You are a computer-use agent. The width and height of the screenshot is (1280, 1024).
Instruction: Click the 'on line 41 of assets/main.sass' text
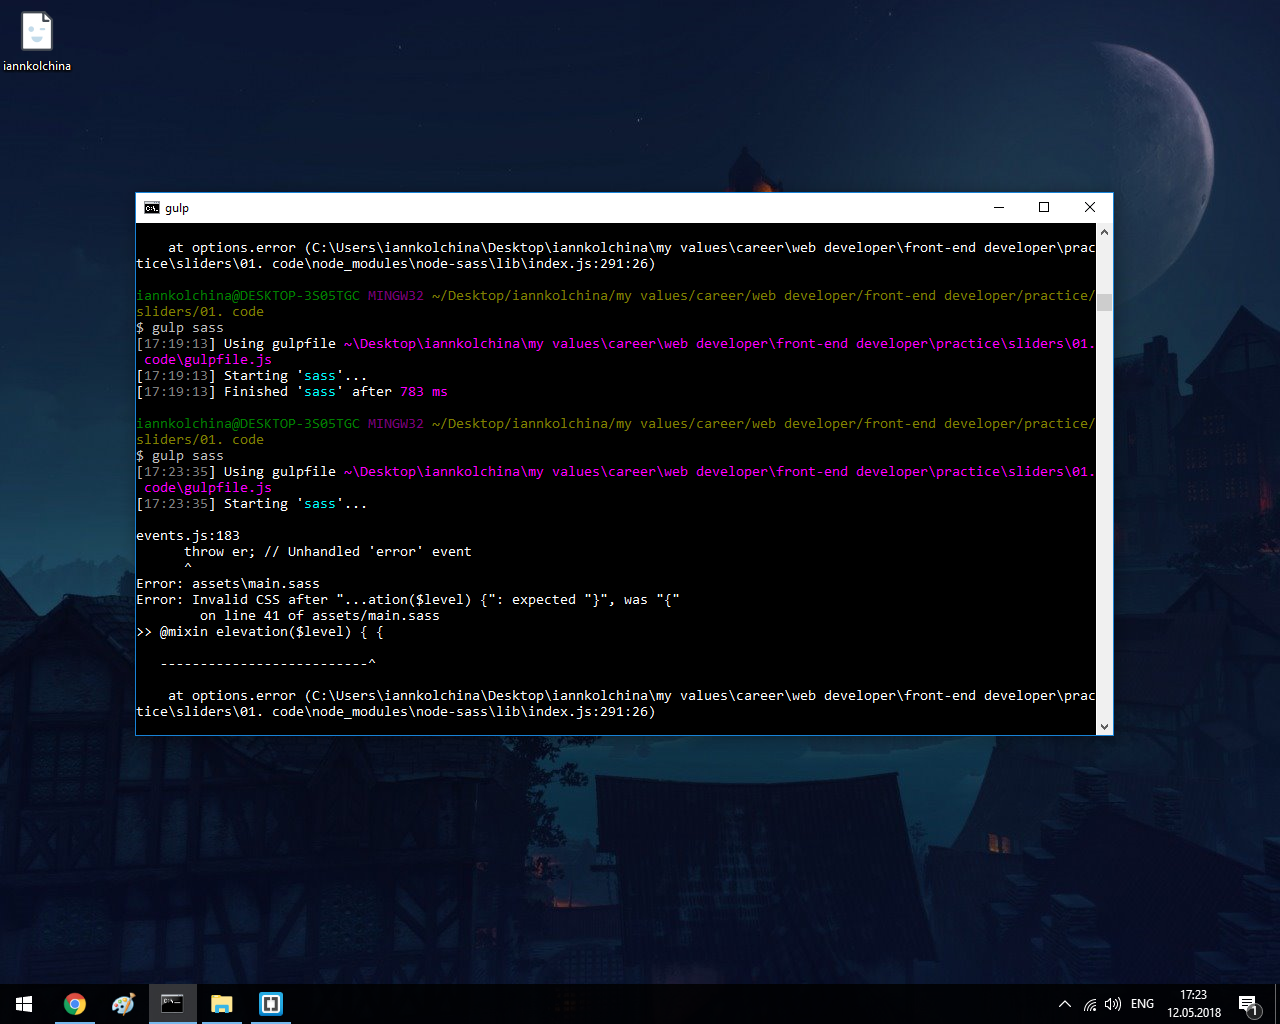coord(320,616)
